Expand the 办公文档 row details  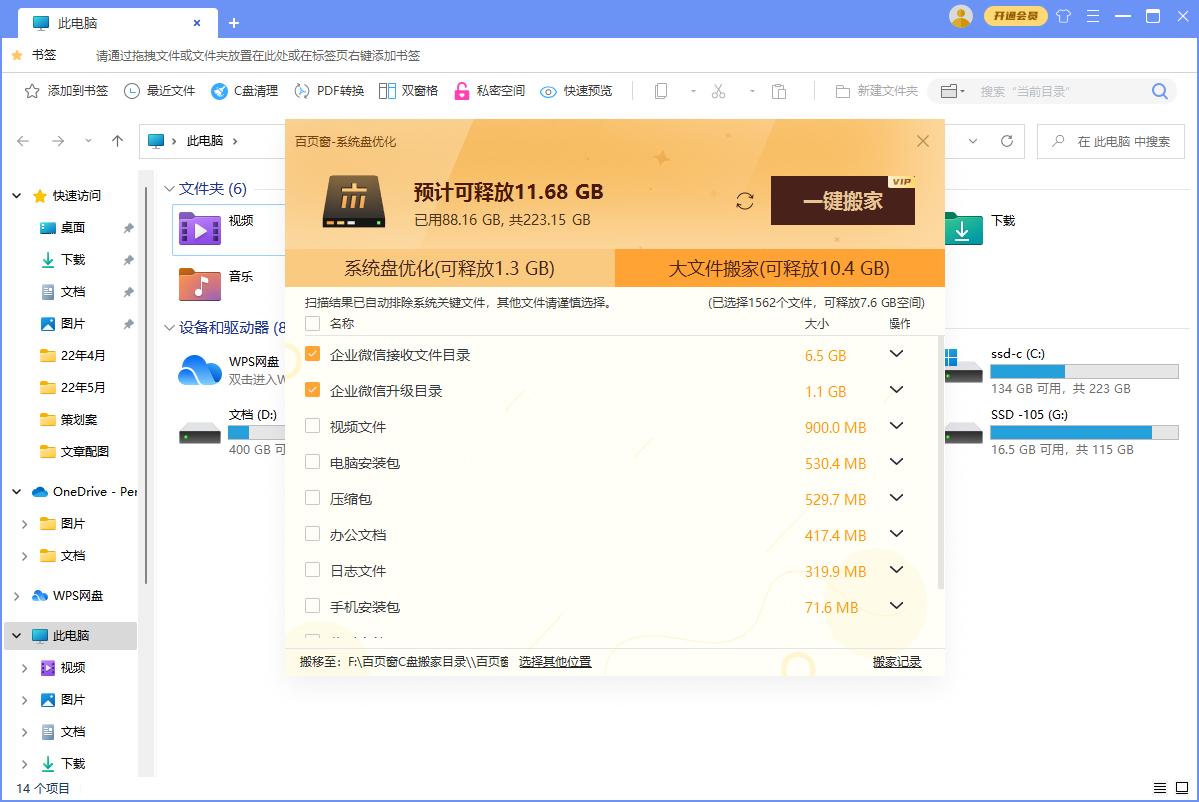(x=897, y=534)
